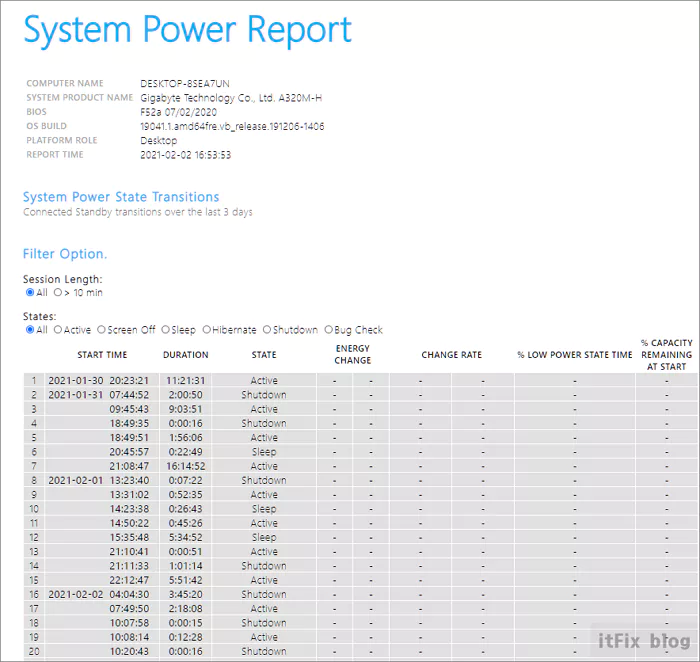700x662 pixels.
Task: Click the Filter Option heading
Action: 65,254
